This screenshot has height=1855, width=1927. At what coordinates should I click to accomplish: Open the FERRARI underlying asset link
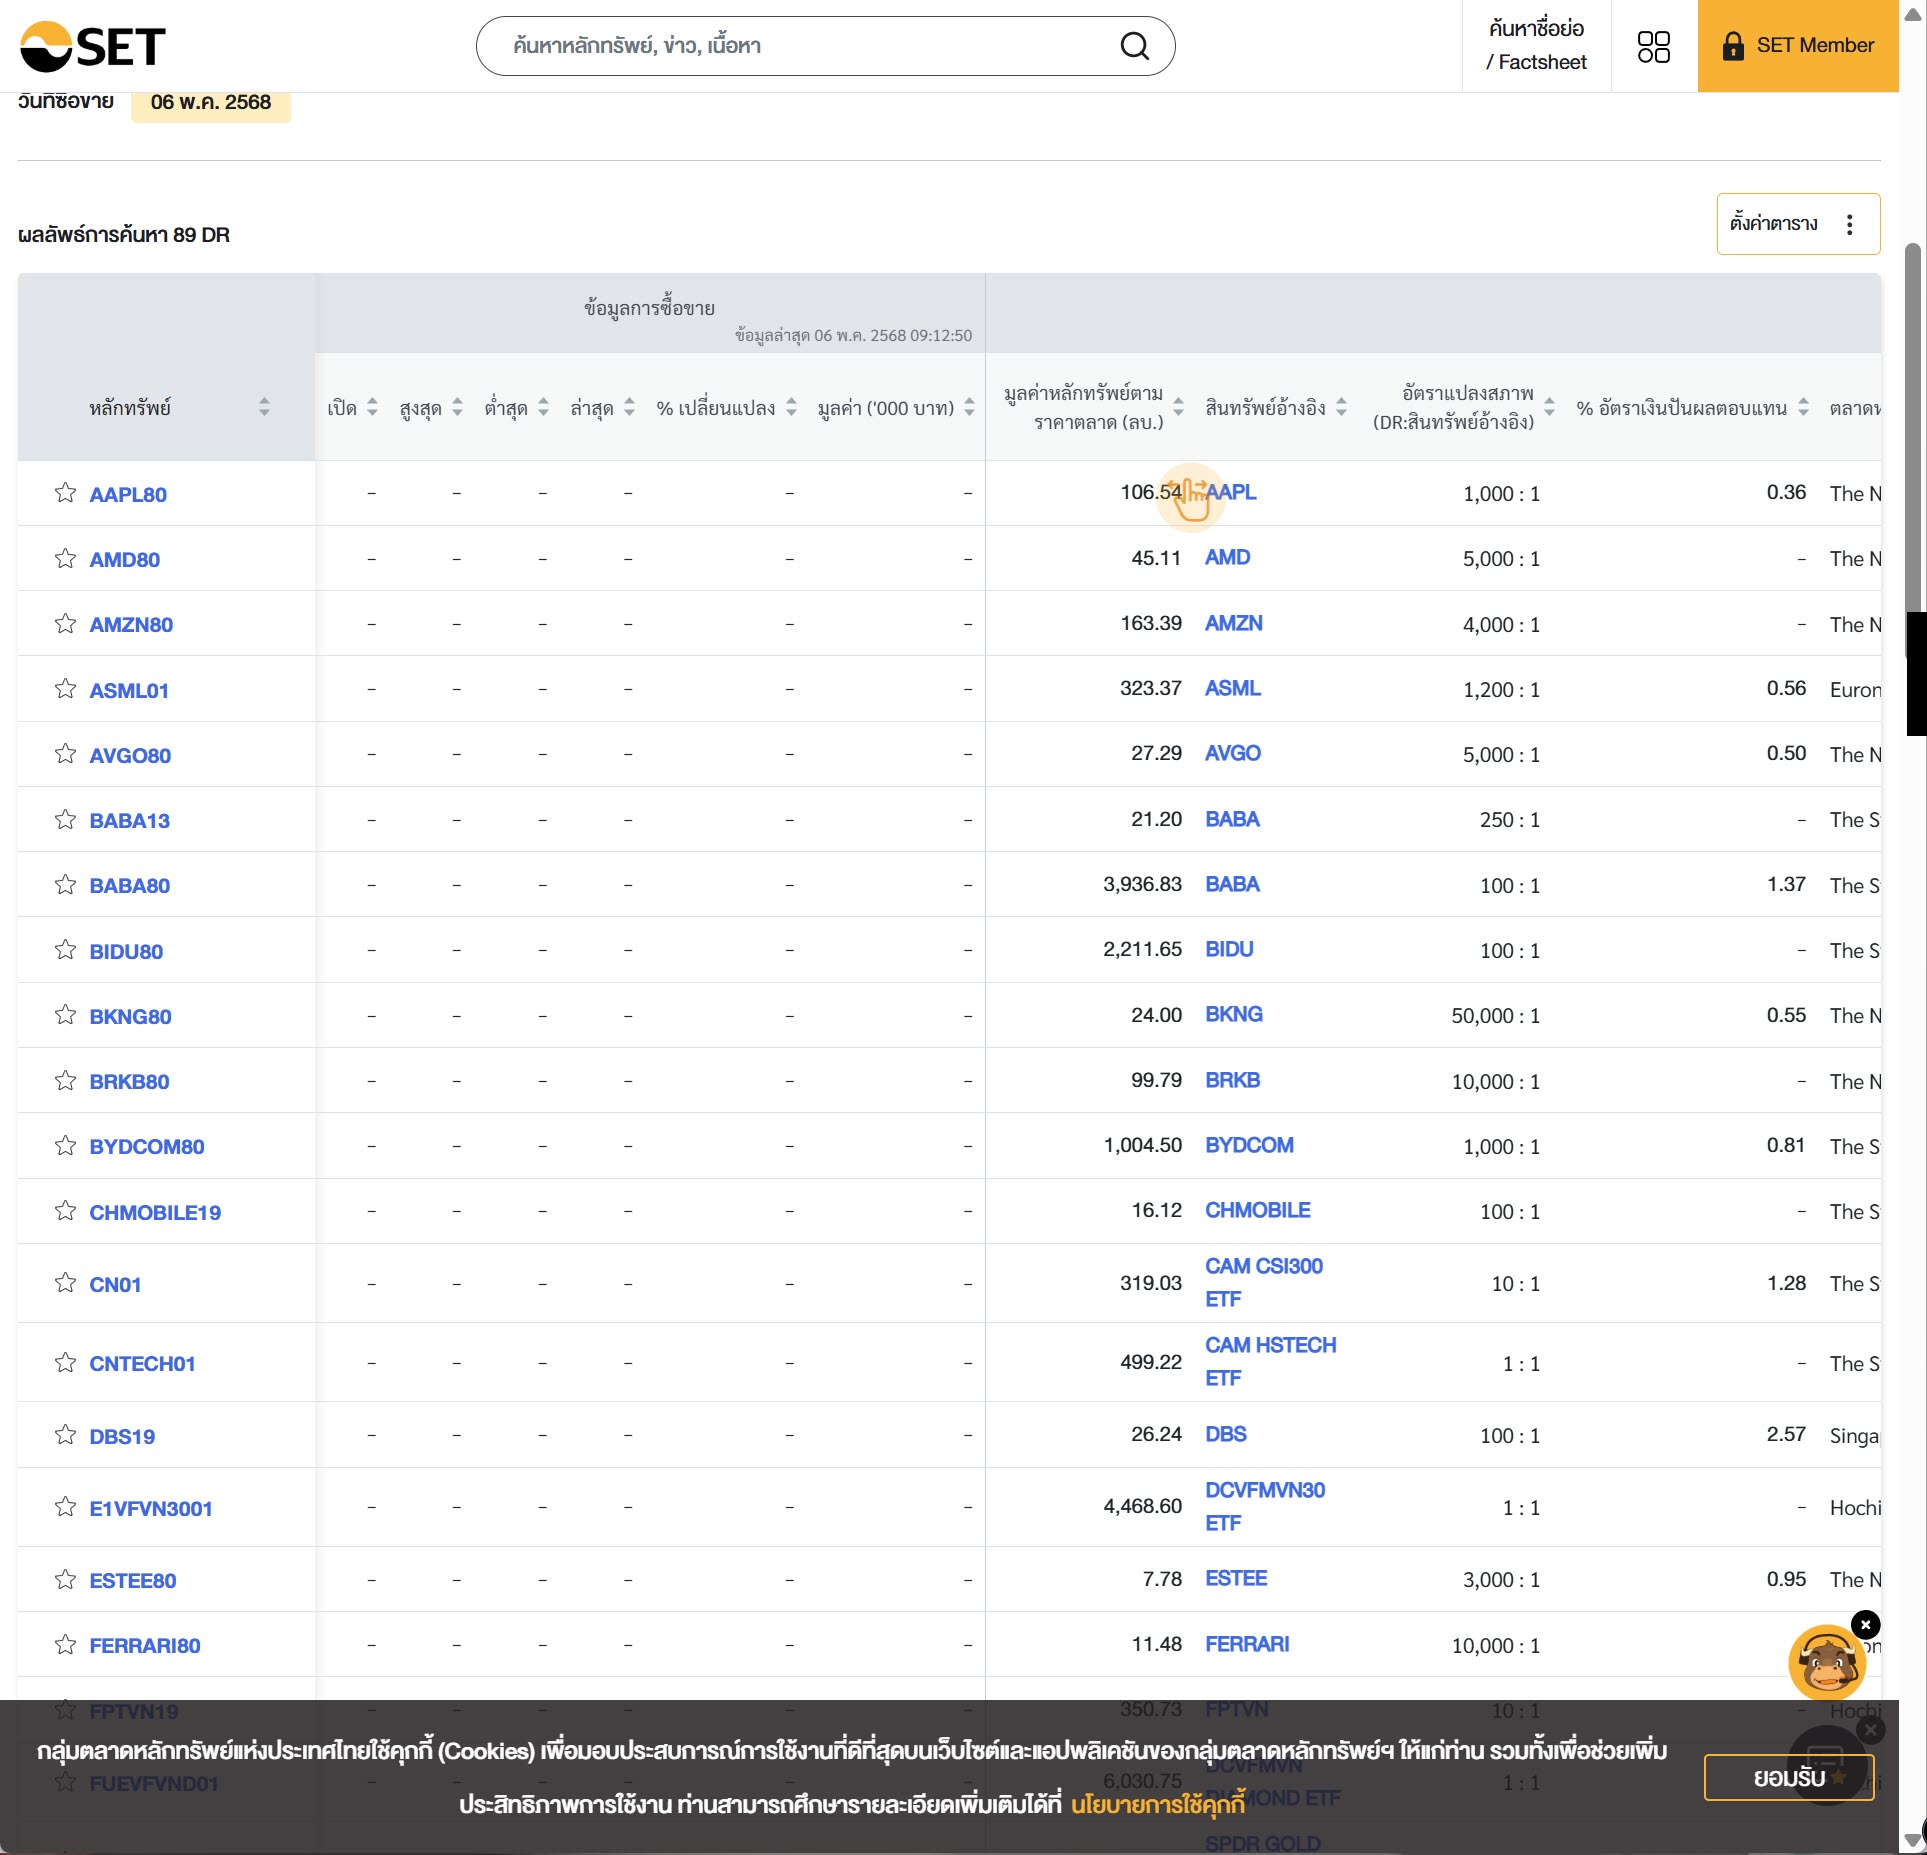point(1247,1644)
